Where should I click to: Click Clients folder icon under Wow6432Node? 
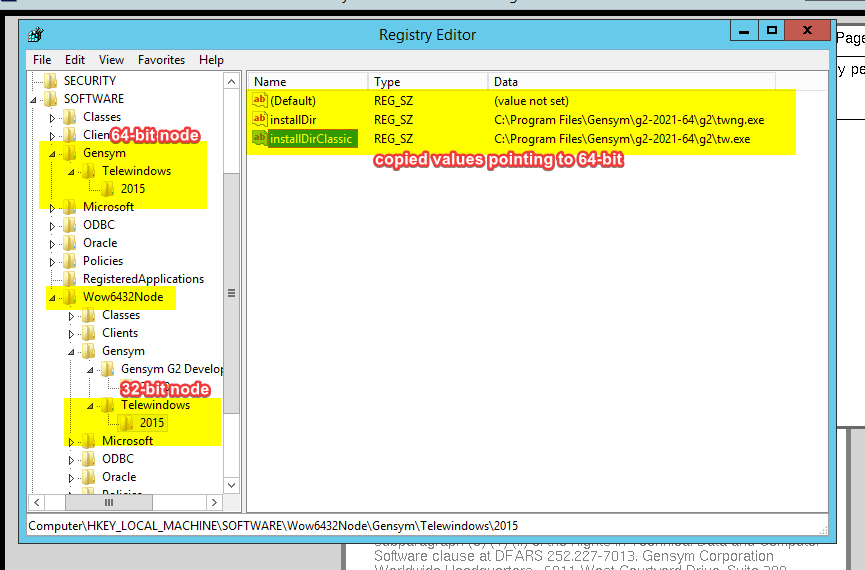[89, 333]
